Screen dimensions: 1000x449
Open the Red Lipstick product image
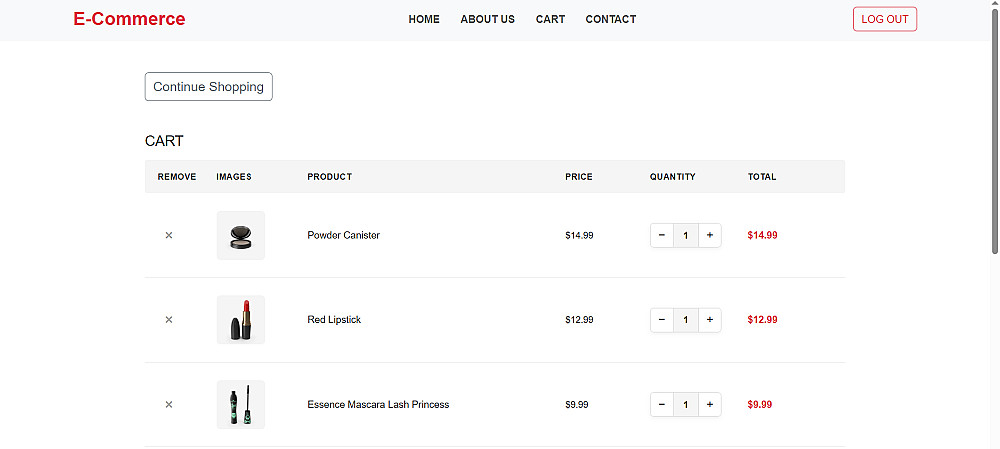tap(240, 320)
